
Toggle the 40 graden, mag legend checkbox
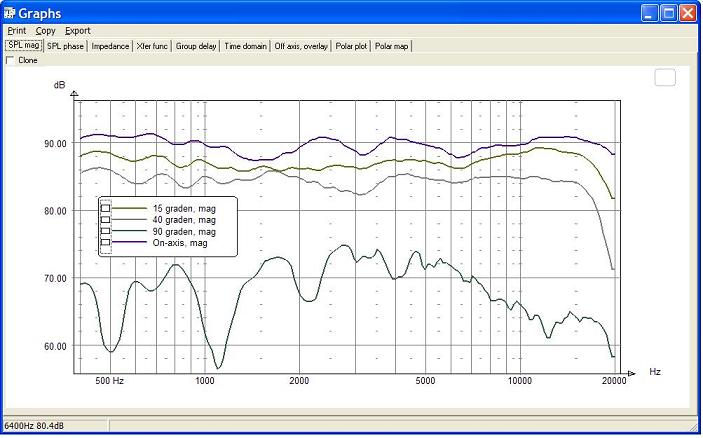click(x=105, y=220)
